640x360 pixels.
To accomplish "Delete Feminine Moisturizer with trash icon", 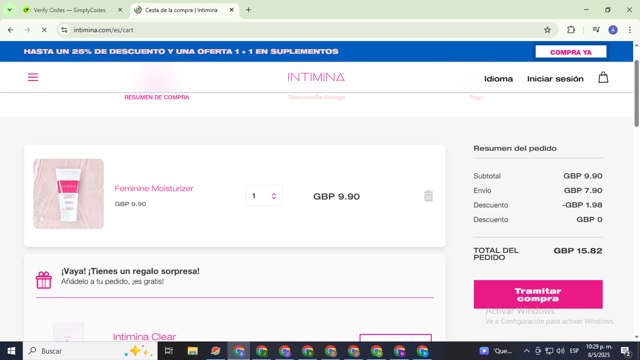I will pyautogui.click(x=428, y=196).
